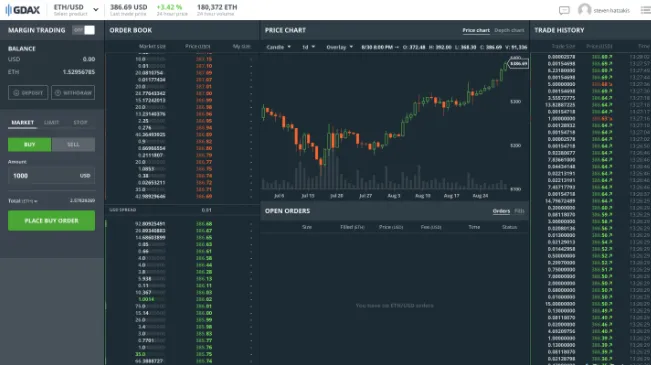The height and width of the screenshot is (365, 651).
Task: Select the Limit order tab
Action: [x=51, y=122]
